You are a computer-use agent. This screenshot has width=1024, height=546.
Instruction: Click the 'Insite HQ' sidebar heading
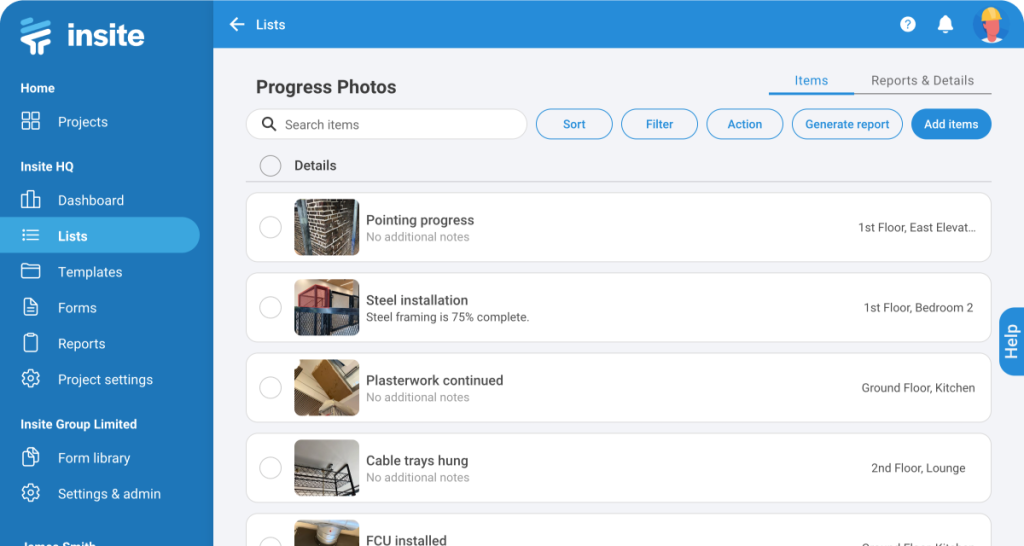47,167
